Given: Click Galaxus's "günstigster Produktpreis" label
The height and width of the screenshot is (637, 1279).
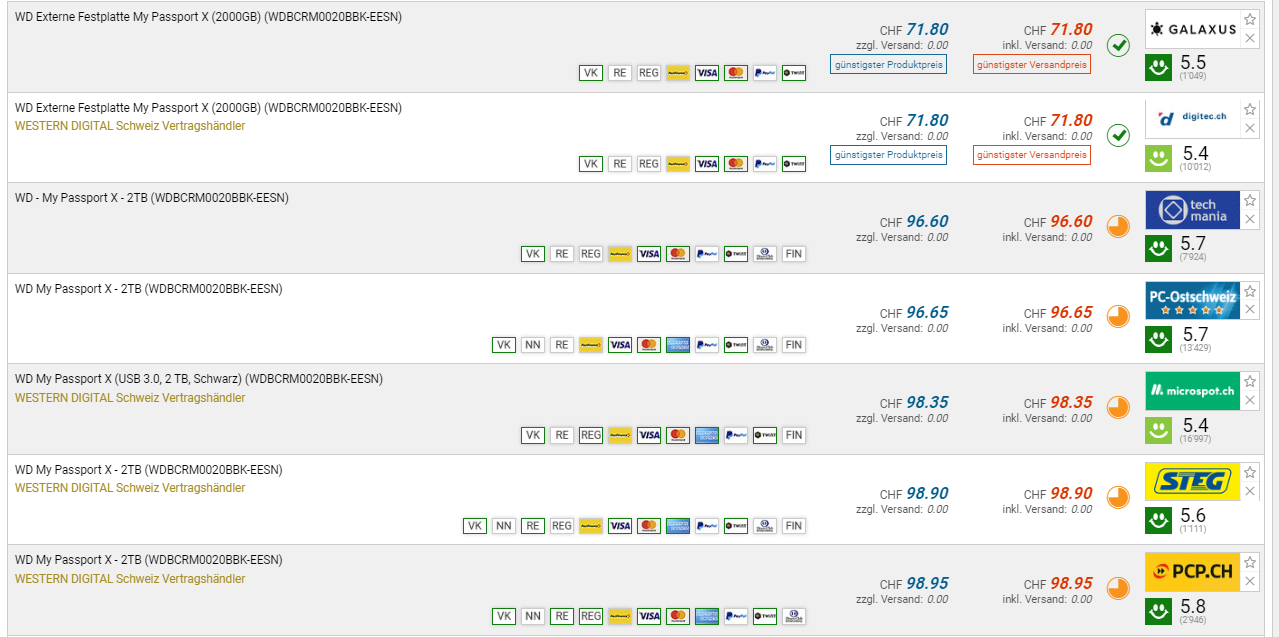Looking at the screenshot, I should click(888, 65).
